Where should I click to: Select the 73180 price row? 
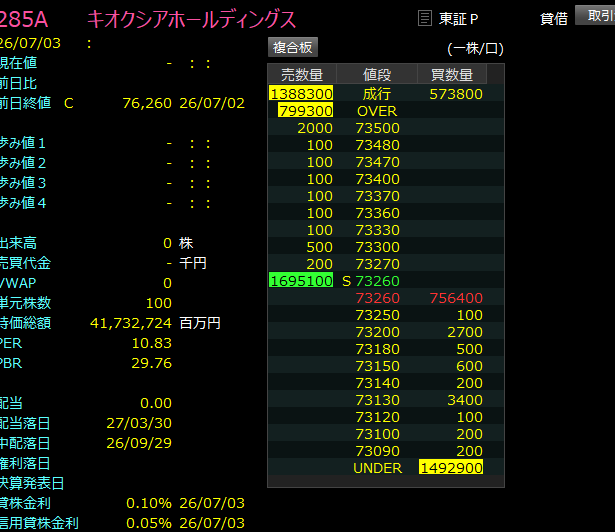(386, 349)
